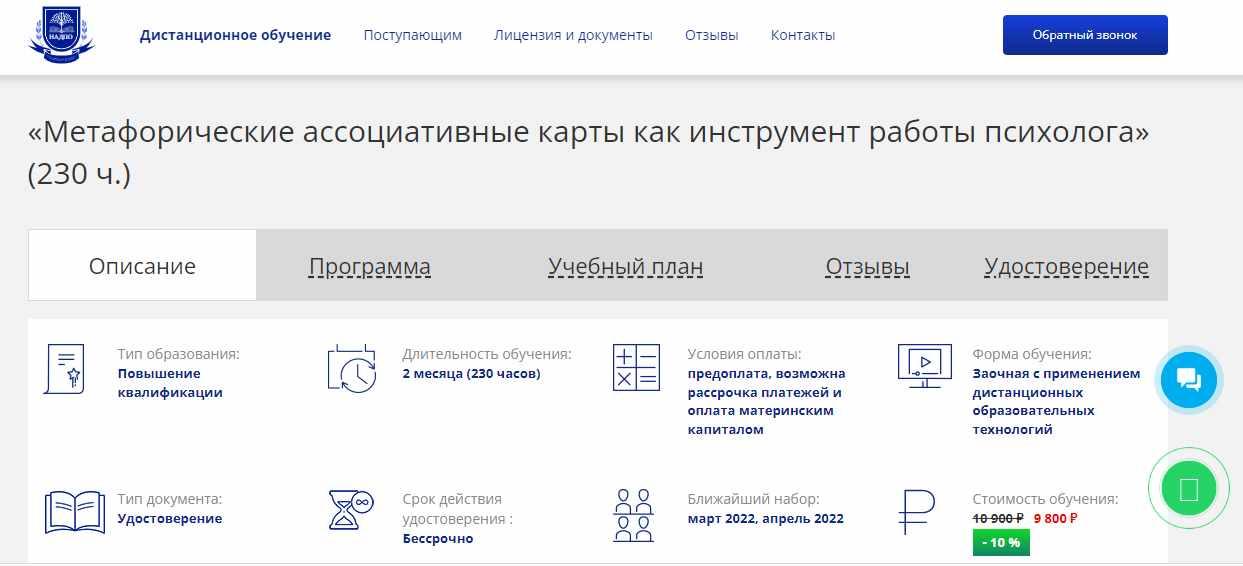Open the blue chat widget bubble

(1189, 379)
